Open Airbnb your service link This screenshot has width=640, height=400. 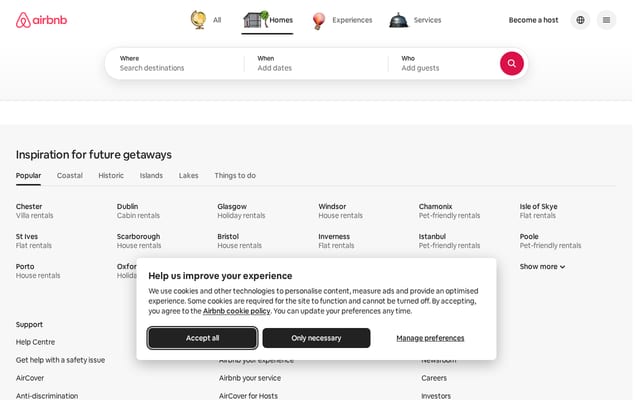point(250,378)
